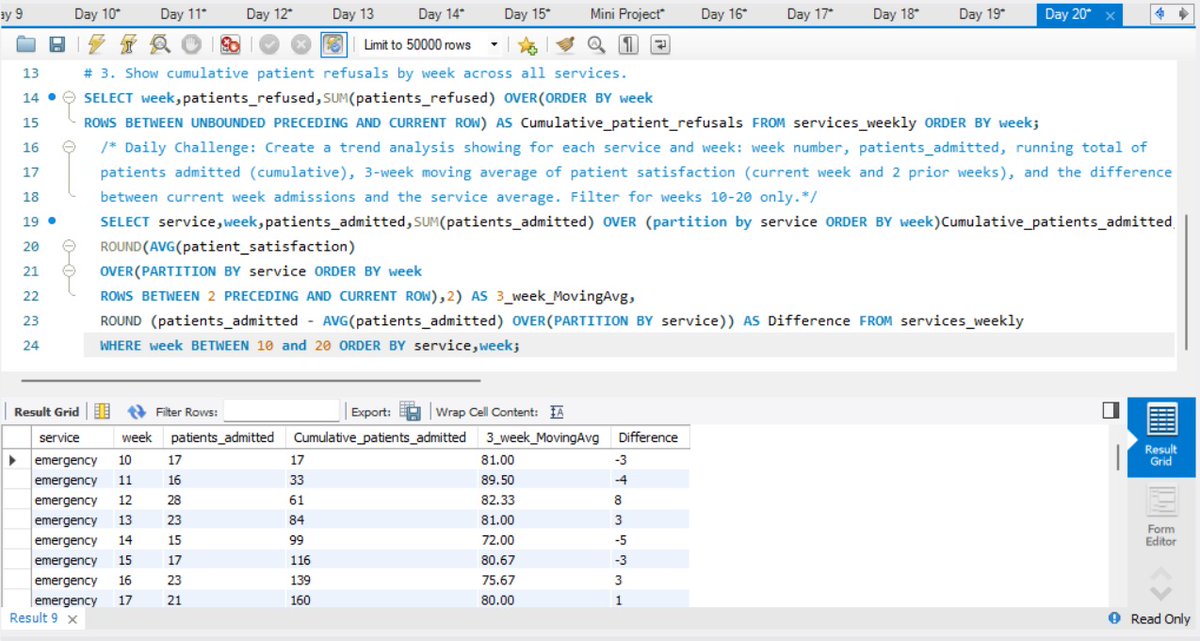The image size is (1200, 641).
Task: Switch to the Mini Project tab
Action: point(626,13)
